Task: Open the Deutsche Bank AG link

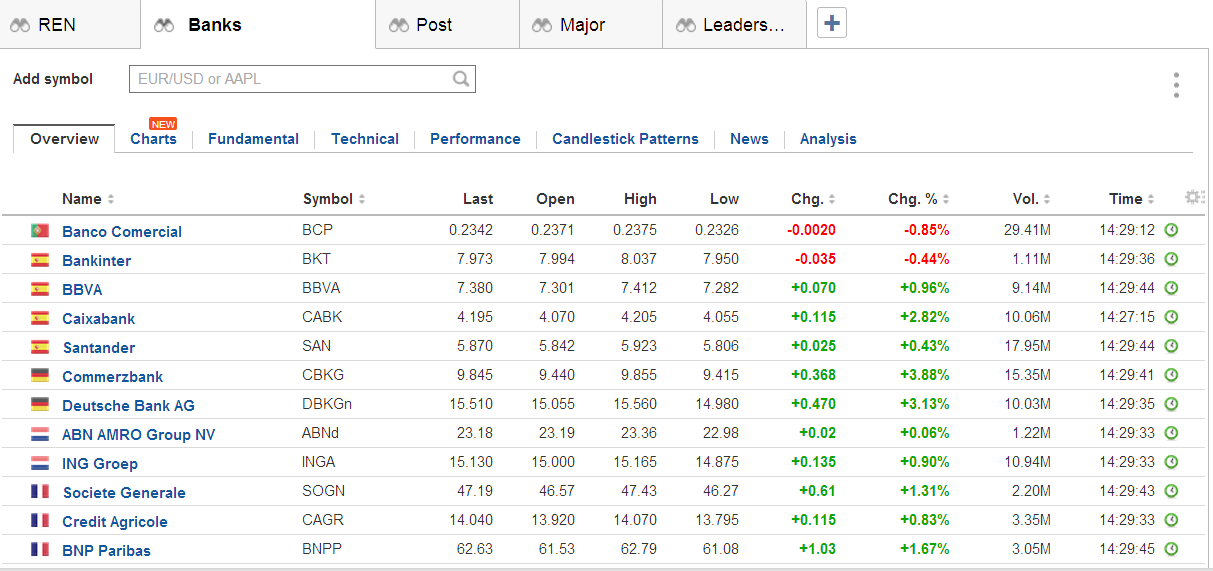Action: 128,405
